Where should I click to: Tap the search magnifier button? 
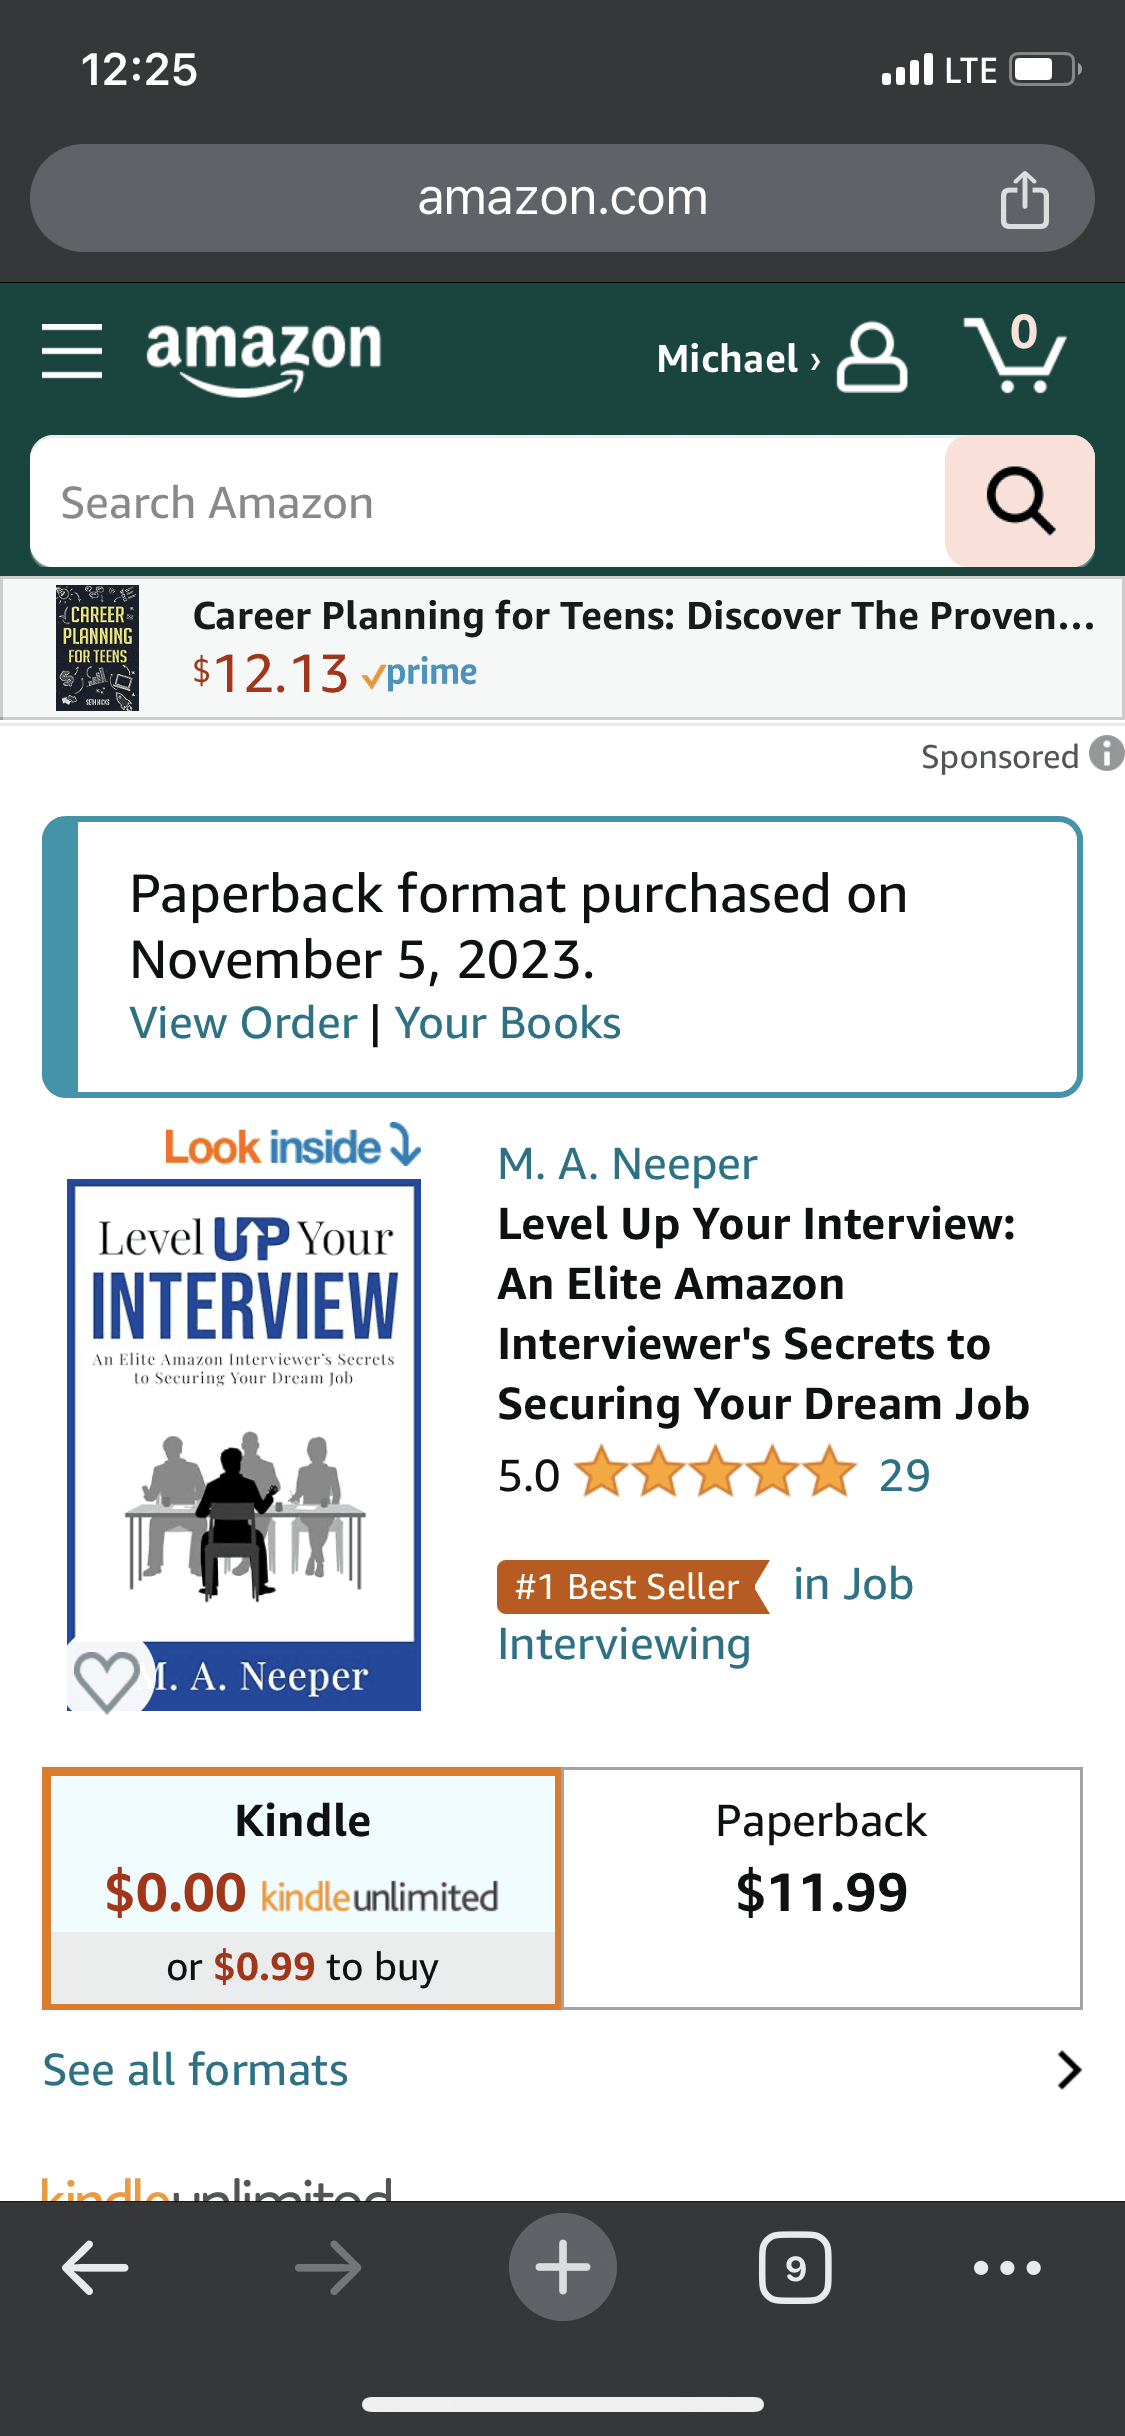[1019, 501]
